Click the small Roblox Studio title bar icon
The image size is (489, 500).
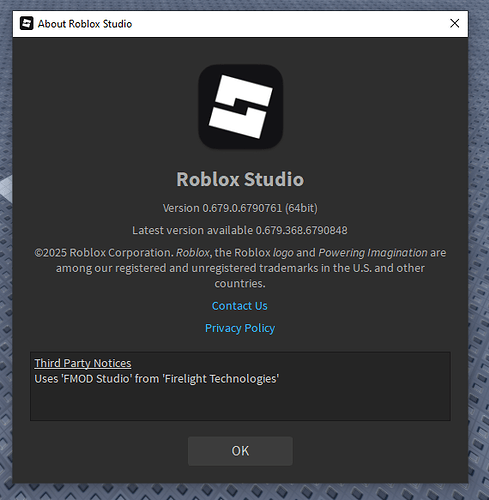(x=26, y=24)
